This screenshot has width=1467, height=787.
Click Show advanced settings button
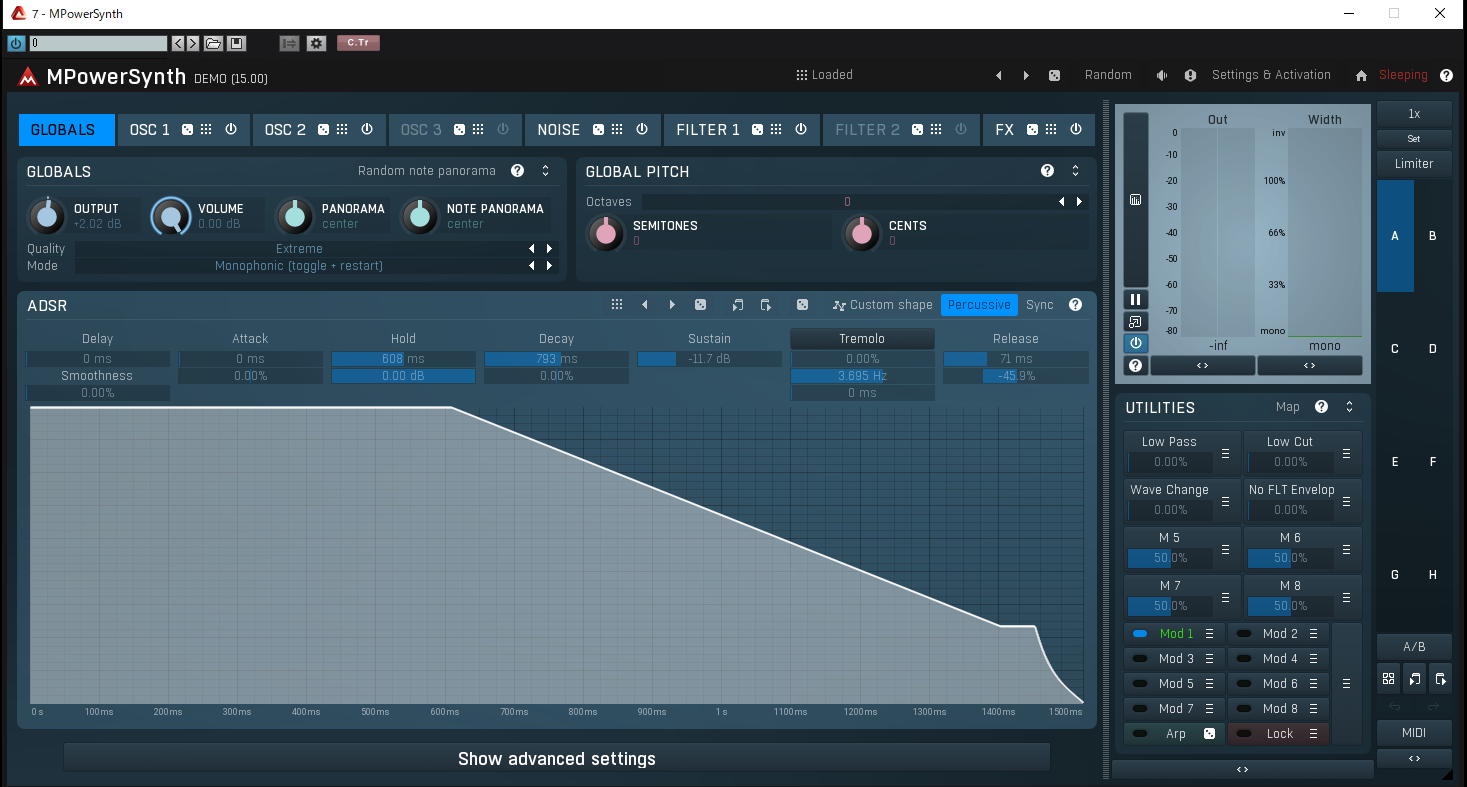[556, 759]
